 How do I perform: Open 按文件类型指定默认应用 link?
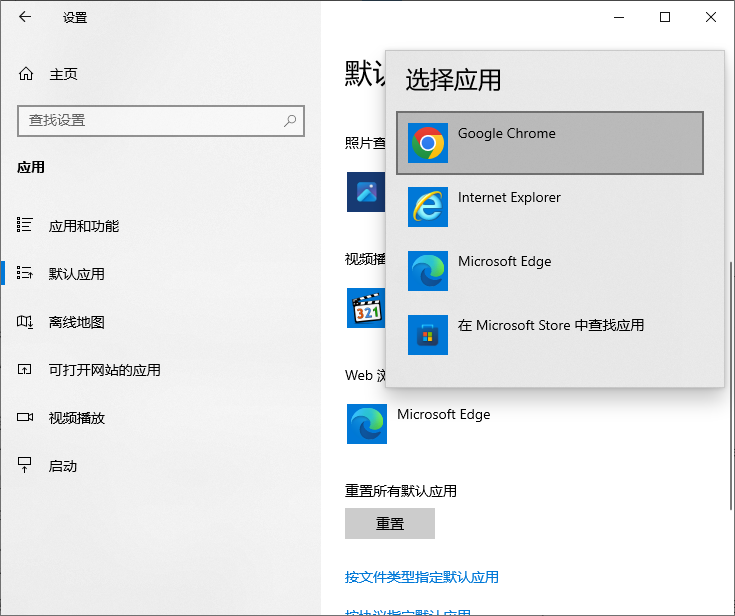pos(421,577)
